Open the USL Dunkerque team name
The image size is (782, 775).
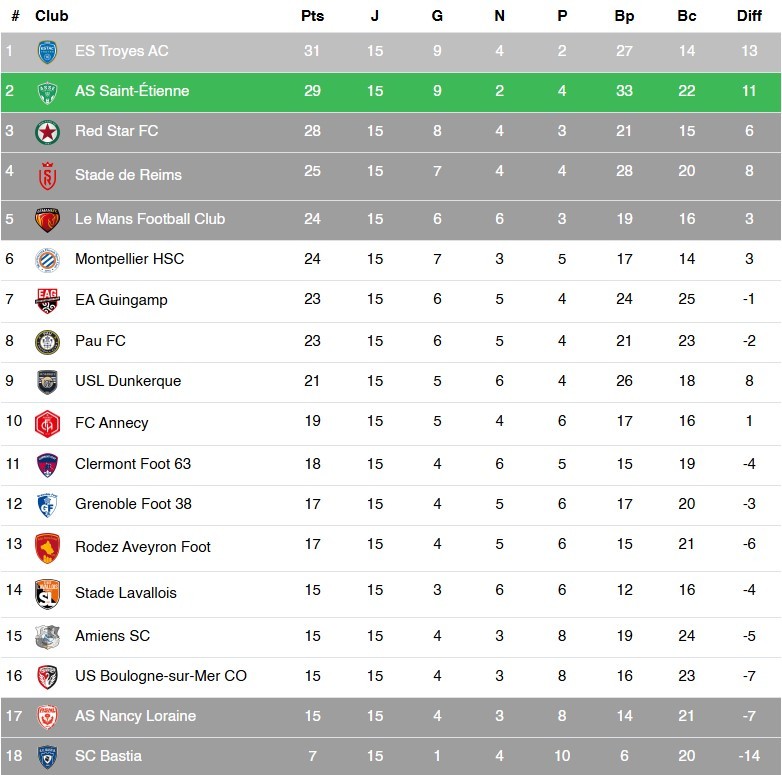128,381
